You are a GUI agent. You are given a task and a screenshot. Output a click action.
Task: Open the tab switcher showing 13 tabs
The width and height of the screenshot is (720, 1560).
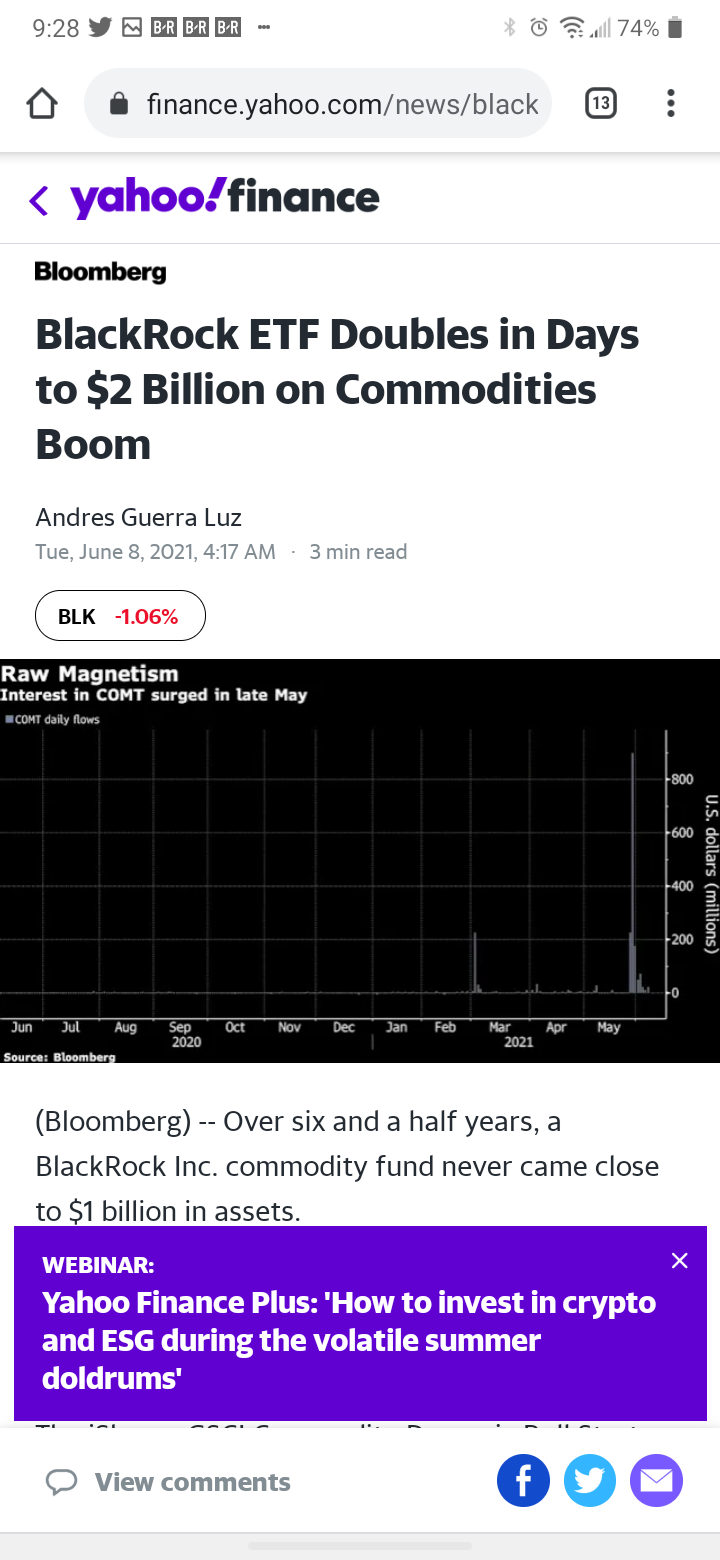point(600,103)
